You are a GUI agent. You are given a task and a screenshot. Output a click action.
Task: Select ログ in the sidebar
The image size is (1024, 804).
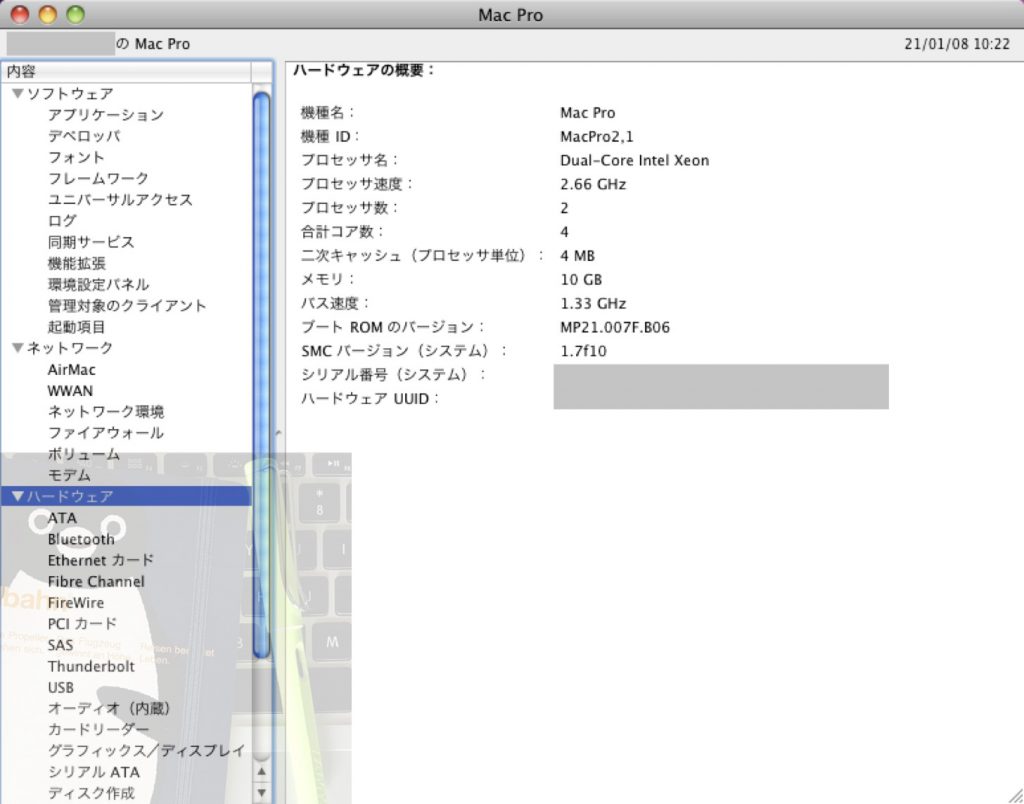point(62,221)
